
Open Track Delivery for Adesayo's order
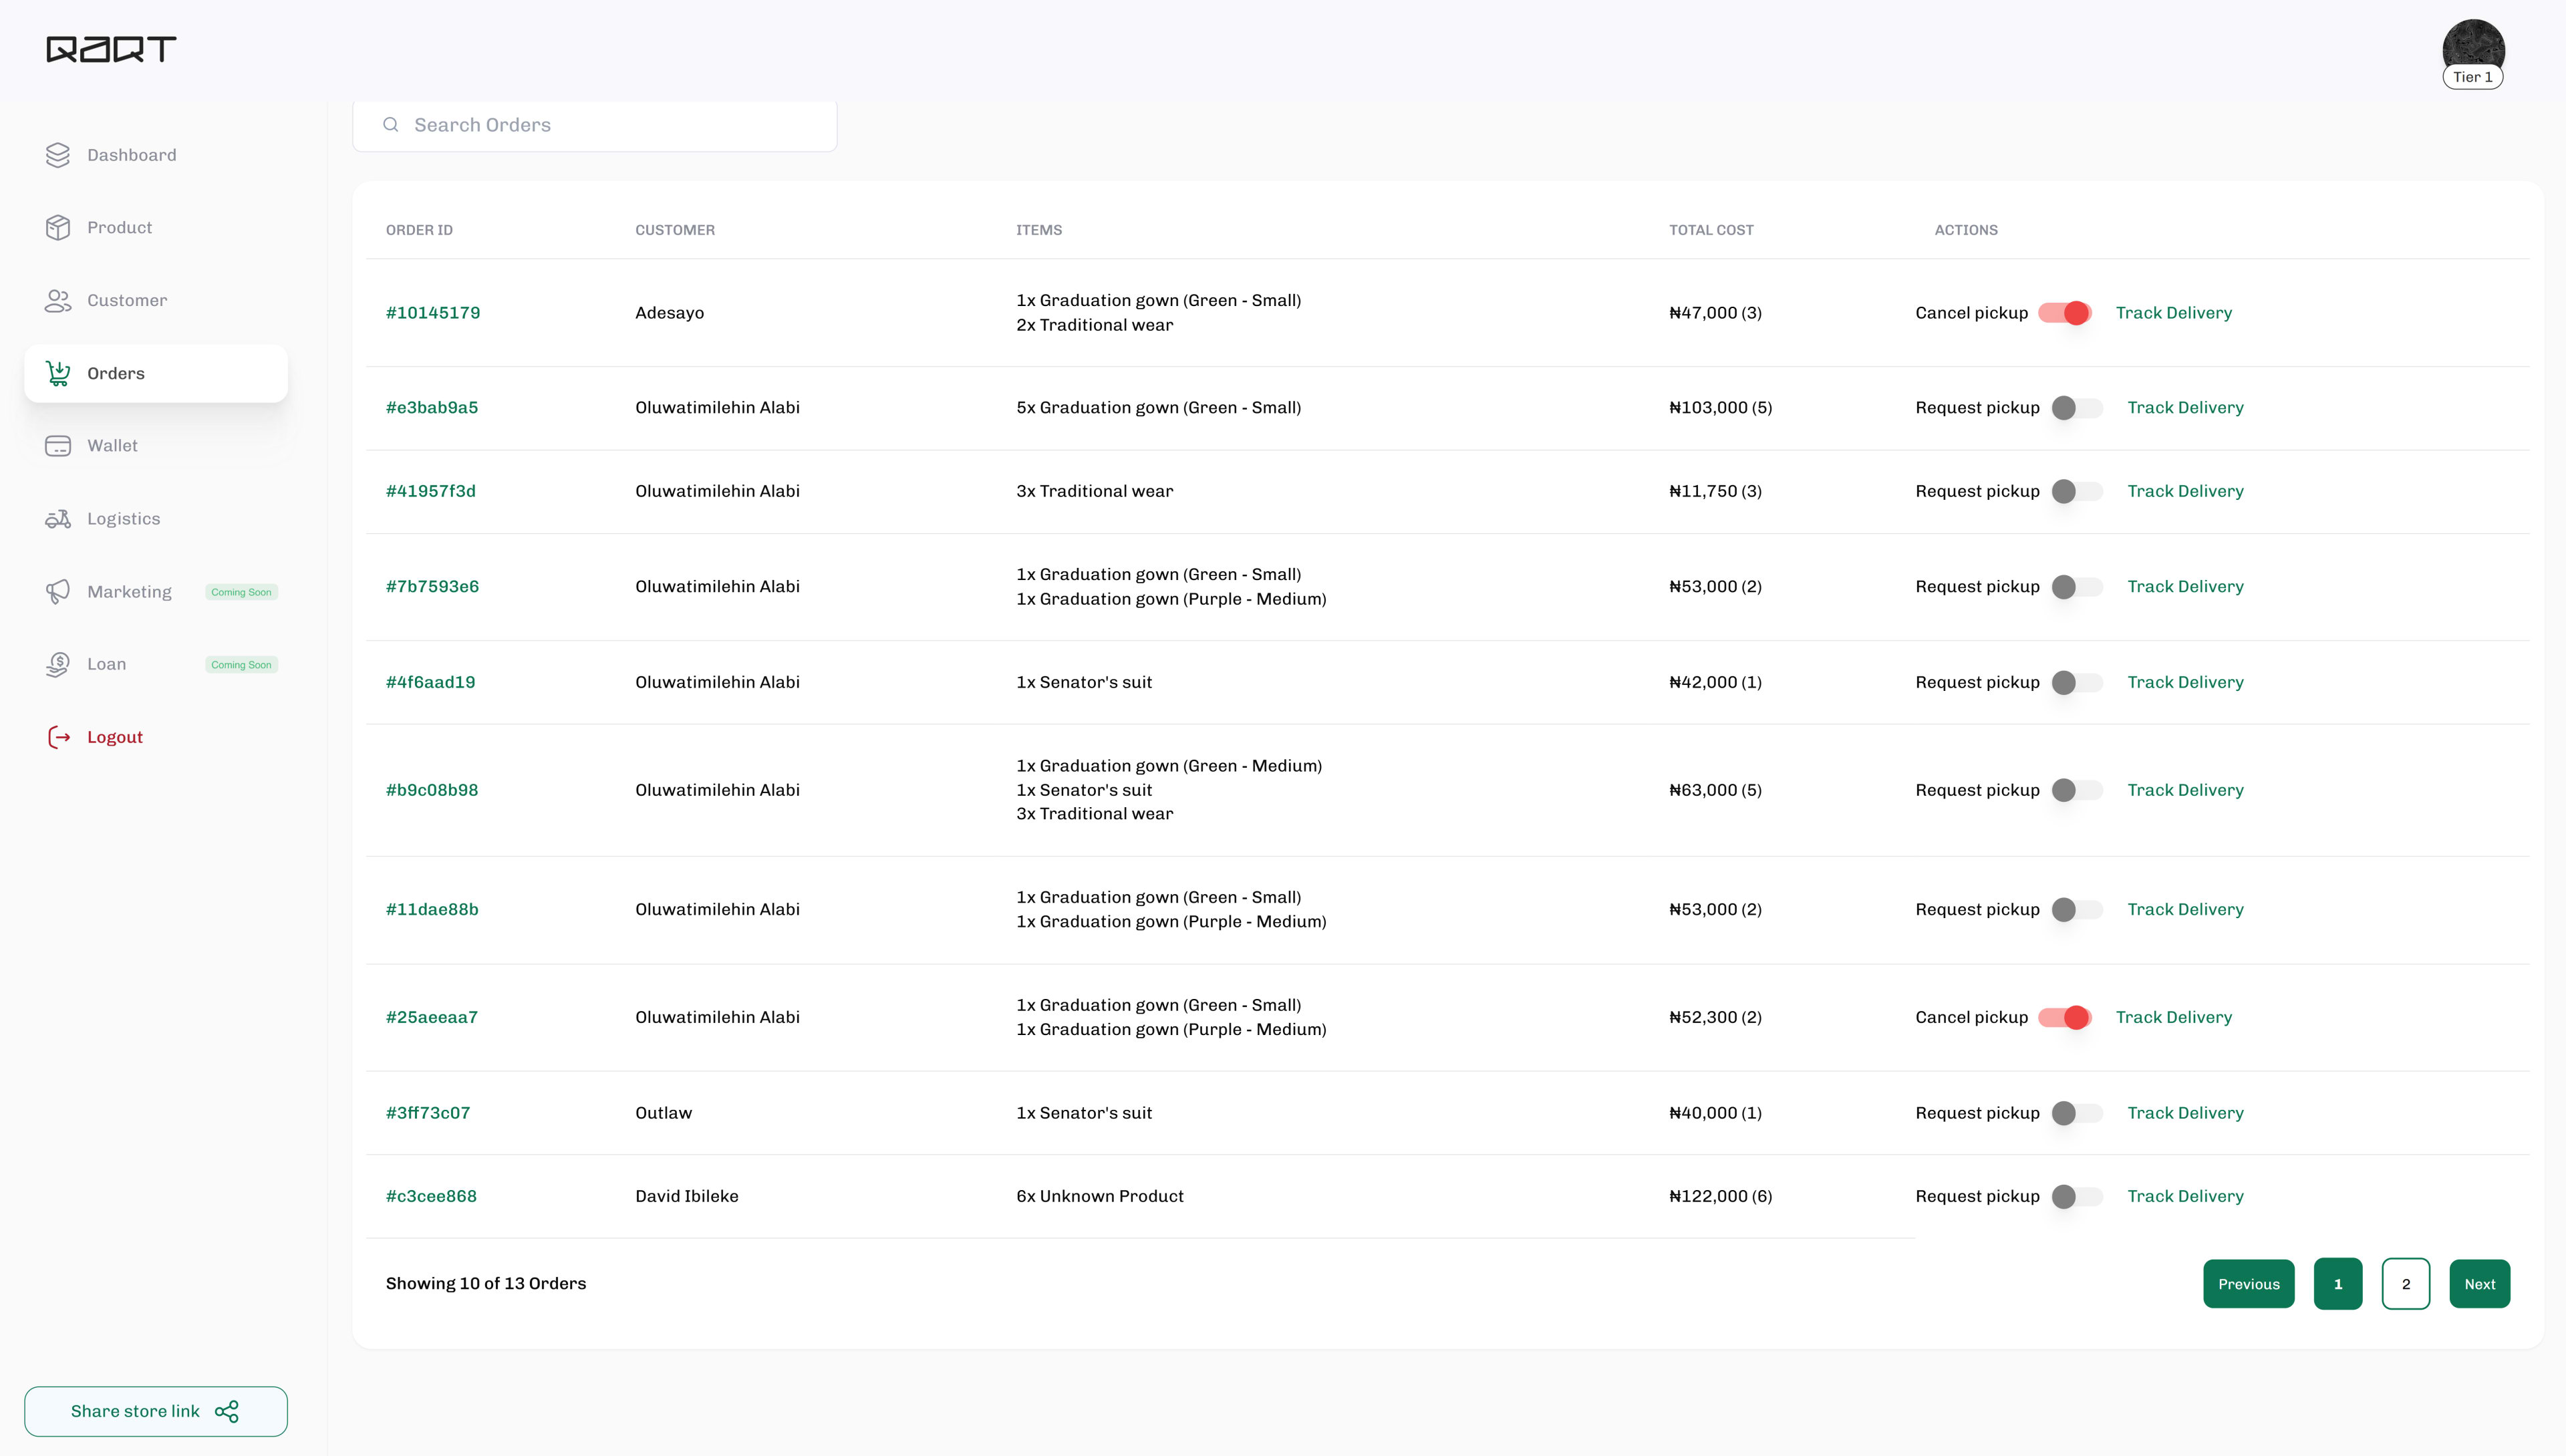pos(2174,312)
